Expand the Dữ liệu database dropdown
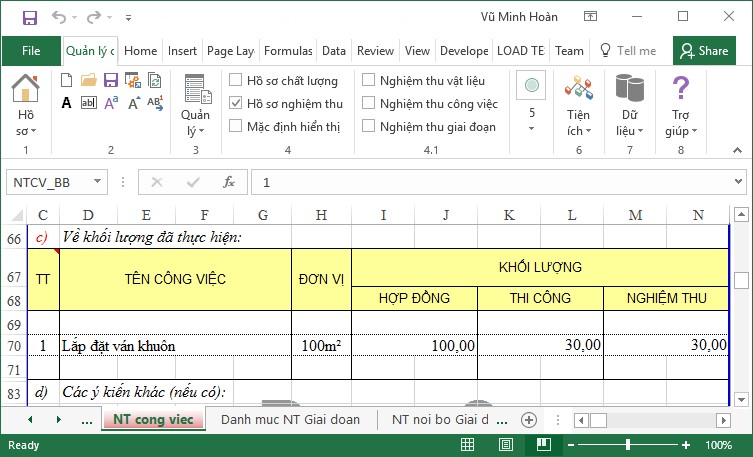Screen dimensions: 753x457 [x=629, y=108]
